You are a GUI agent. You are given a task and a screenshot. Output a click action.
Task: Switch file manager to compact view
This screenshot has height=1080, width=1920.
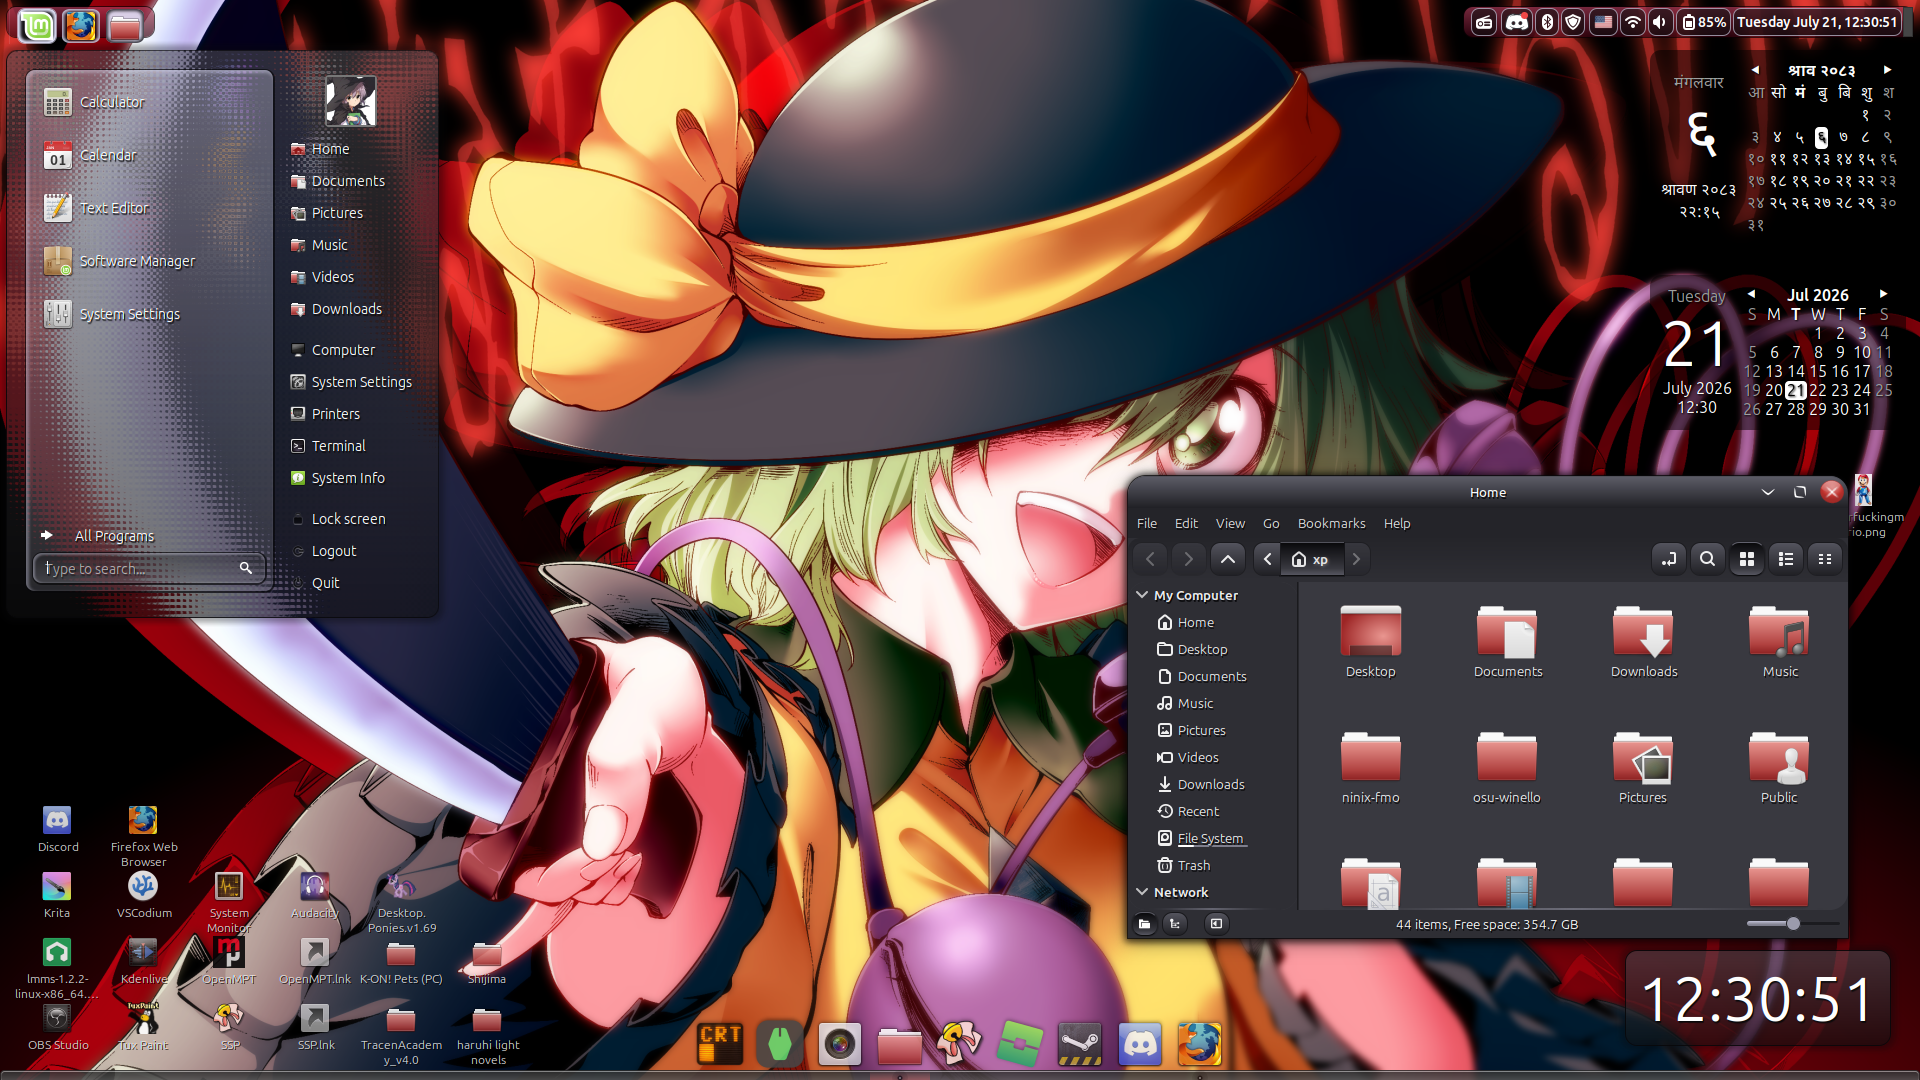click(1824, 559)
